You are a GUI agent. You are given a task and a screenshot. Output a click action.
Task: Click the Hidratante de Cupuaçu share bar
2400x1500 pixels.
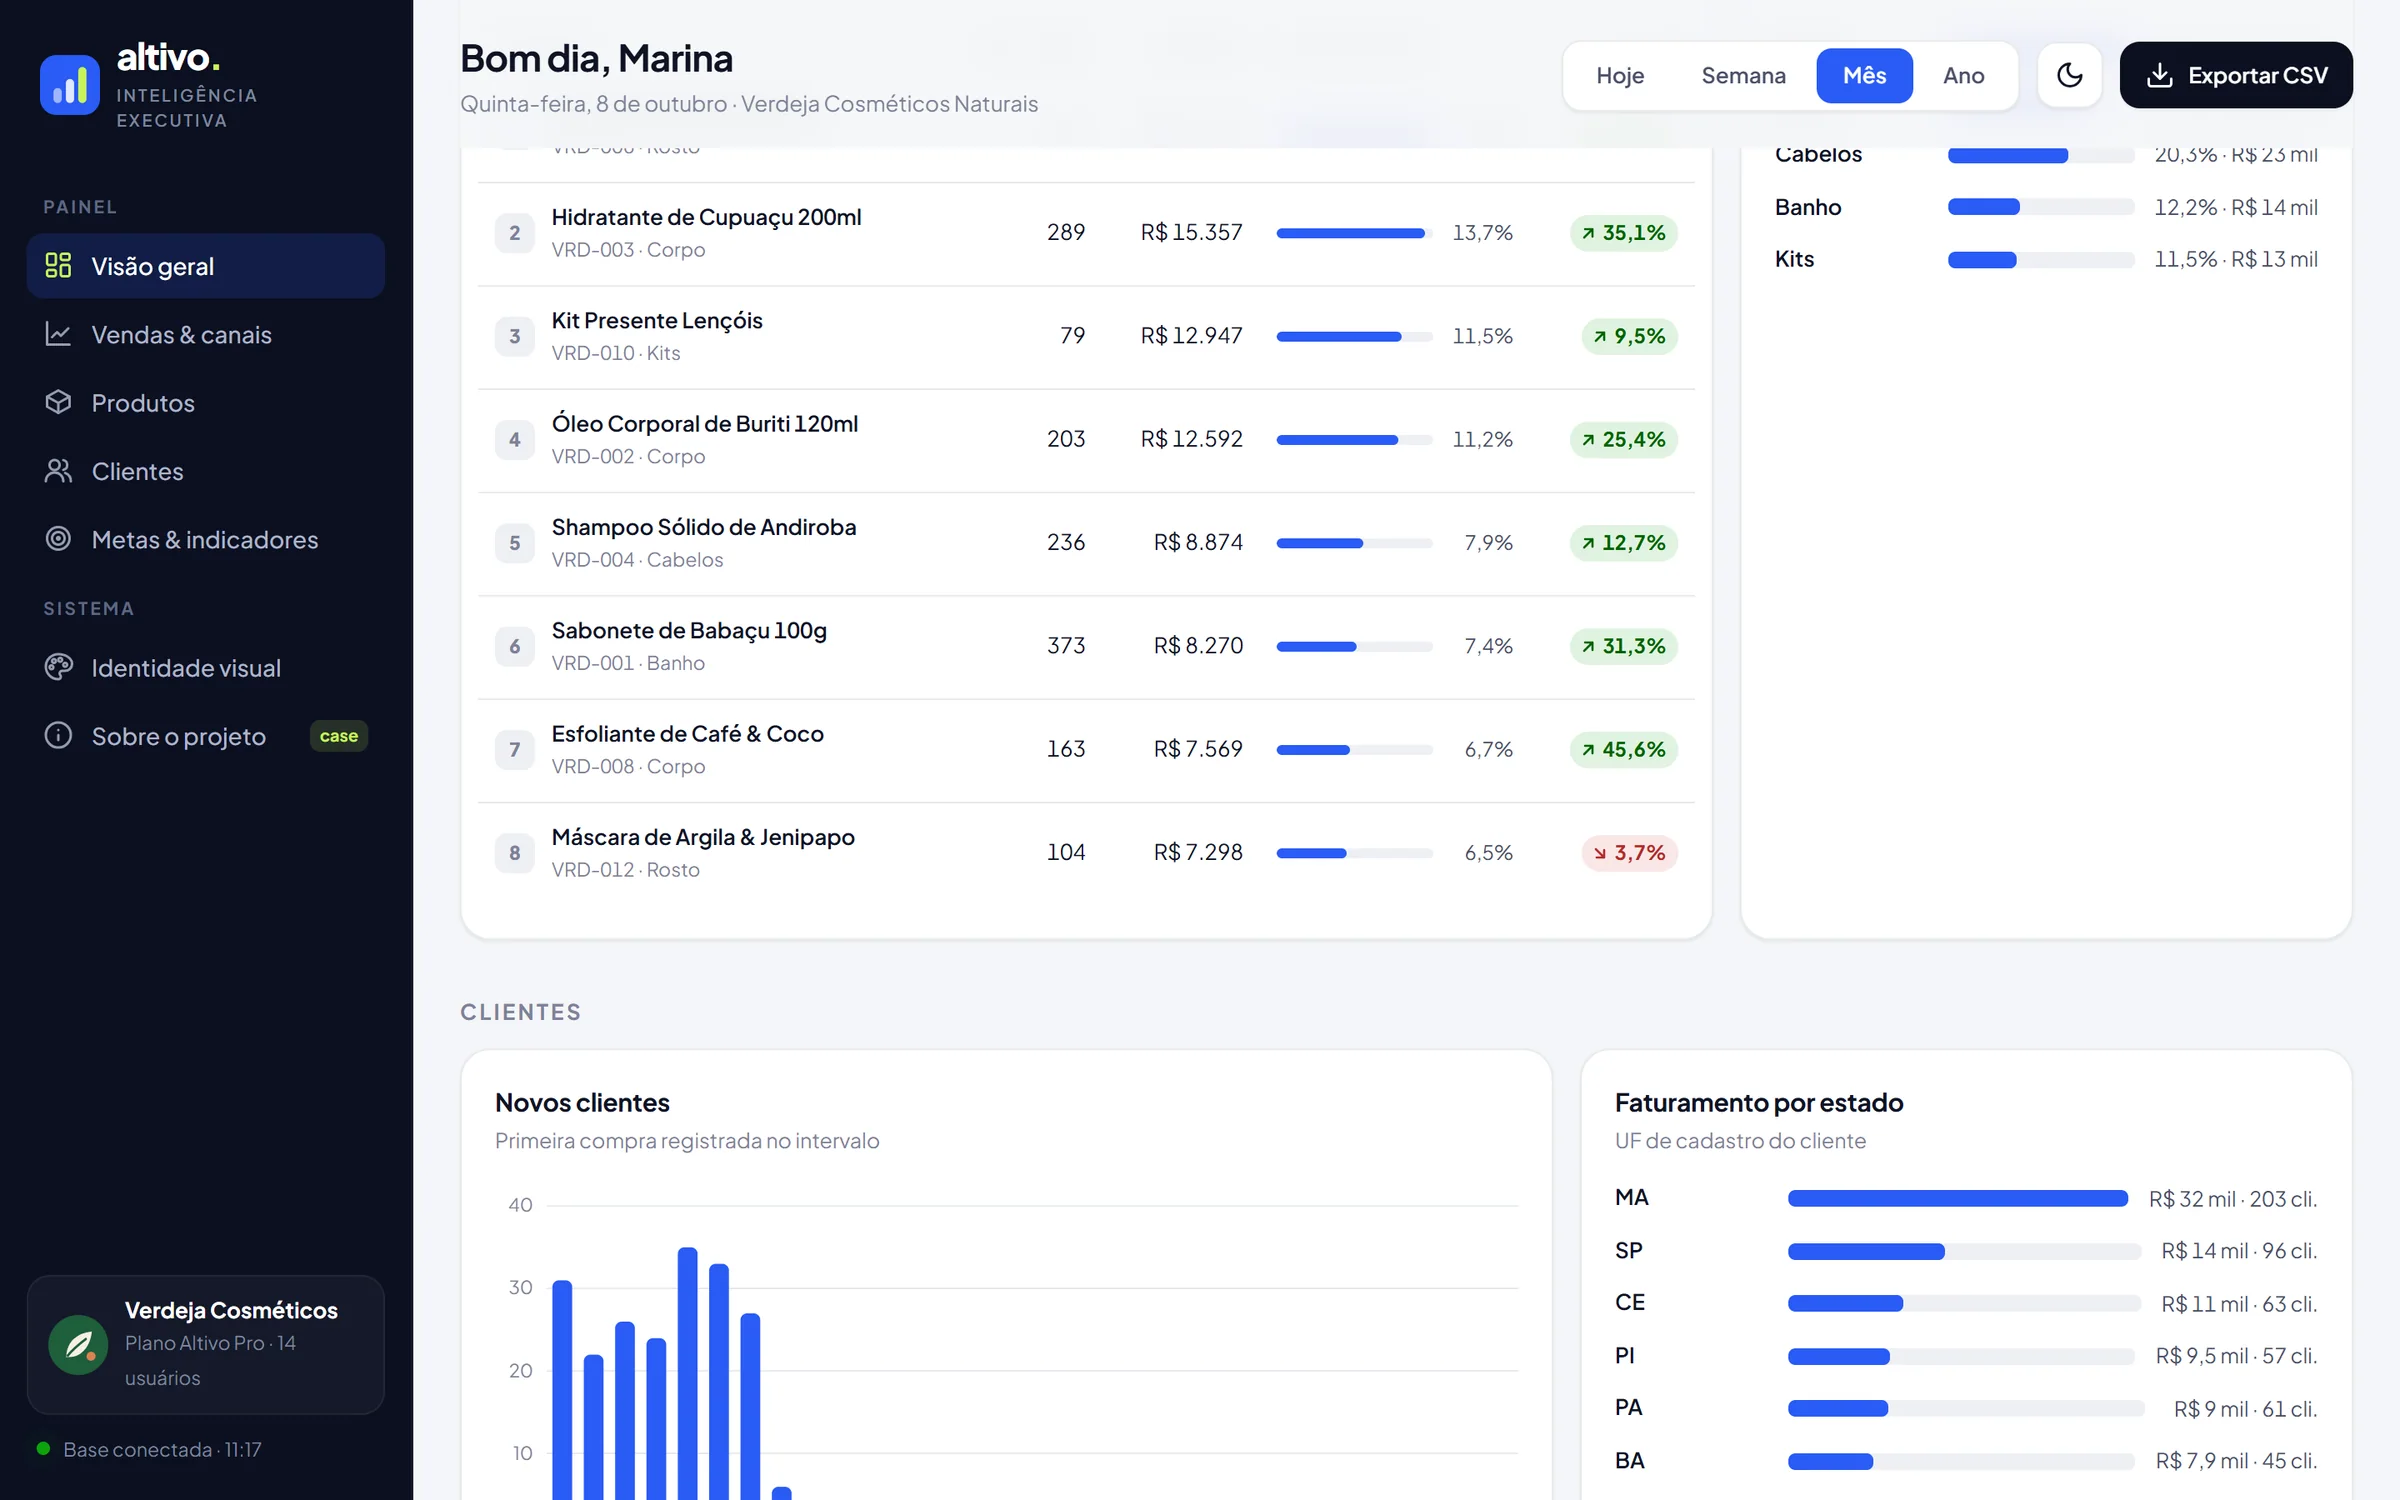(1354, 233)
